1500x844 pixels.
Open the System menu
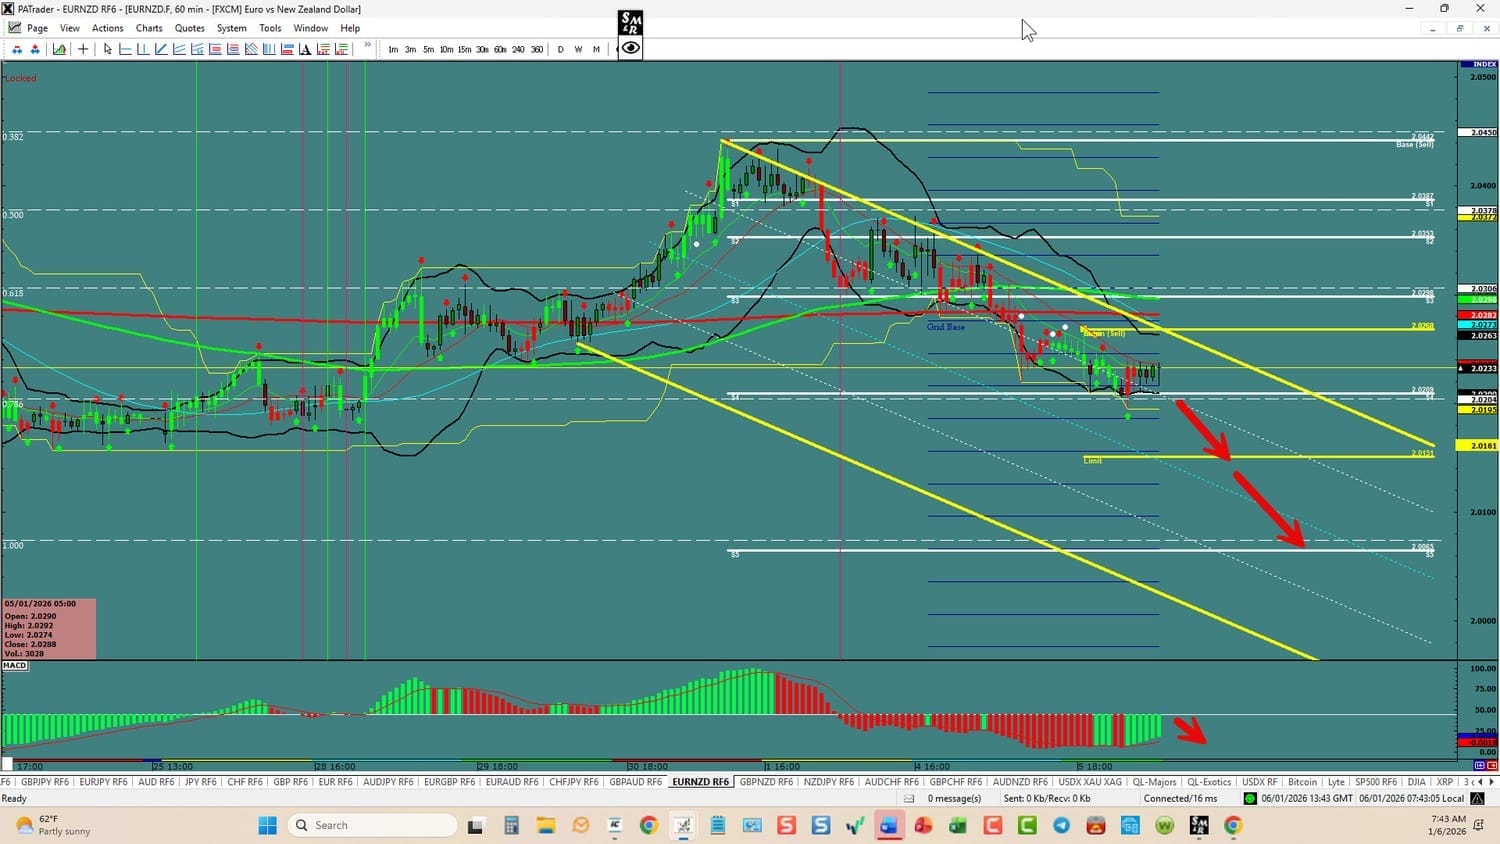(x=231, y=28)
